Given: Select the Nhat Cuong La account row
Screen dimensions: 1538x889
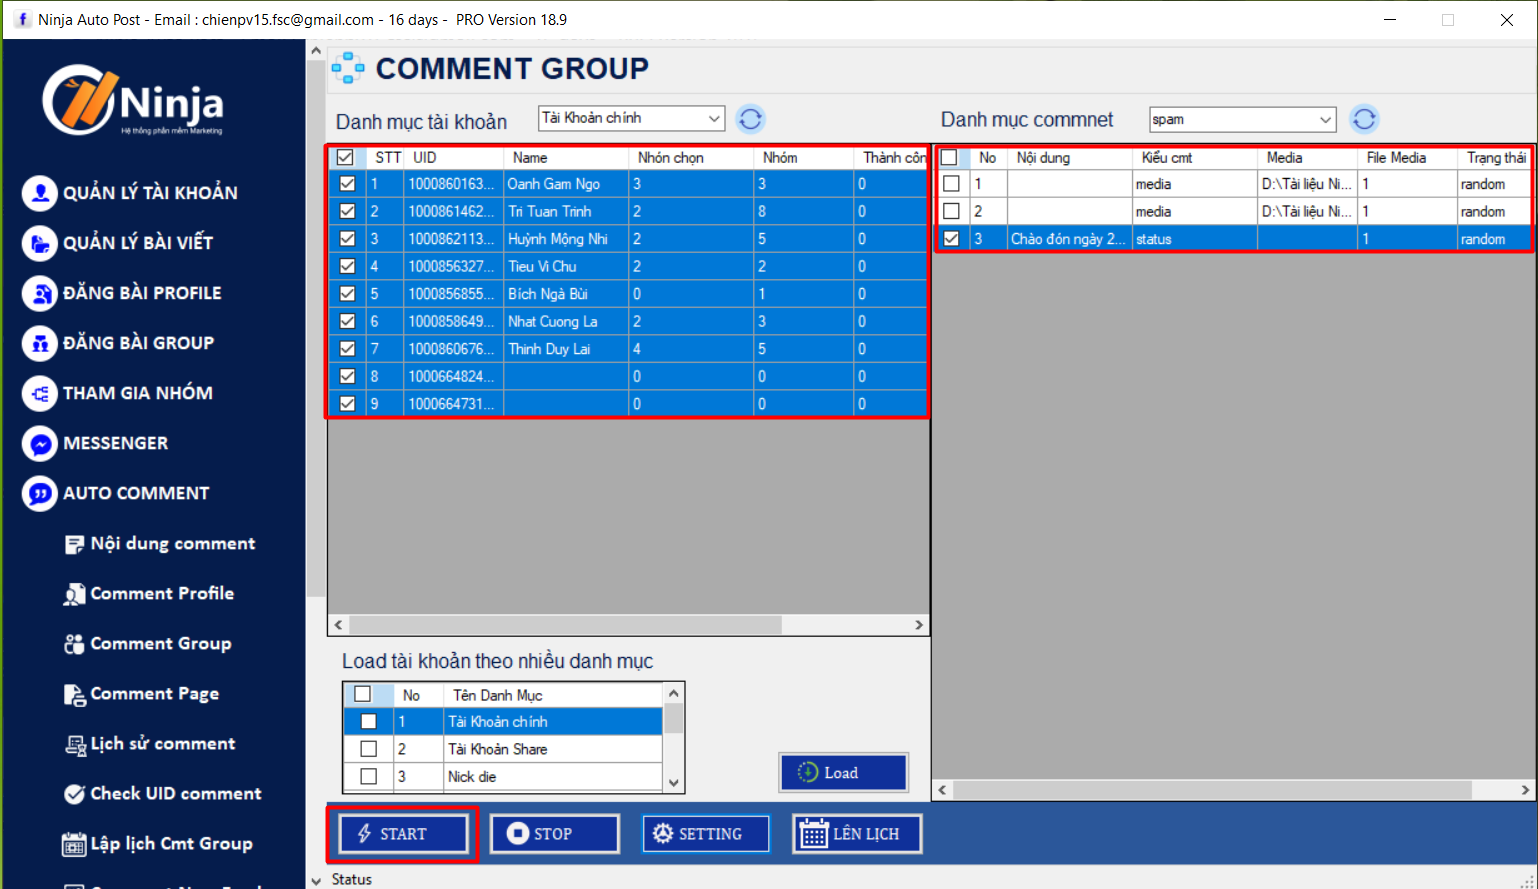Looking at the screenshot, I should (x=628, y=321).
